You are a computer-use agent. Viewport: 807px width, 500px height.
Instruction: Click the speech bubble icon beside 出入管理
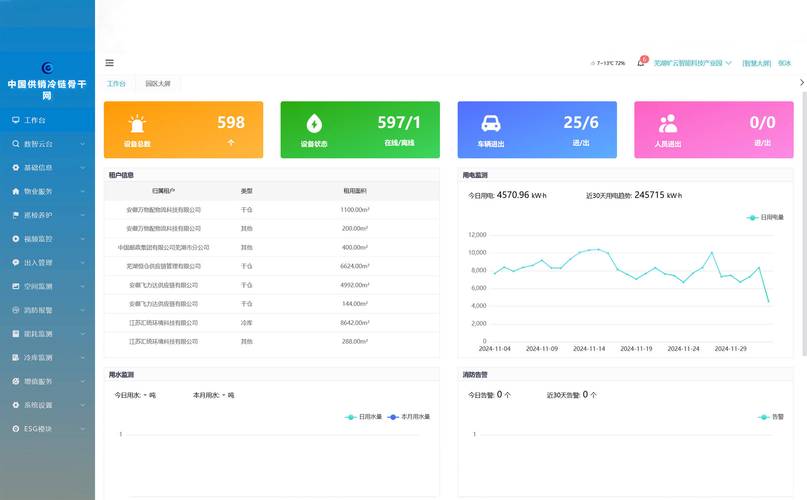point(16,263)
